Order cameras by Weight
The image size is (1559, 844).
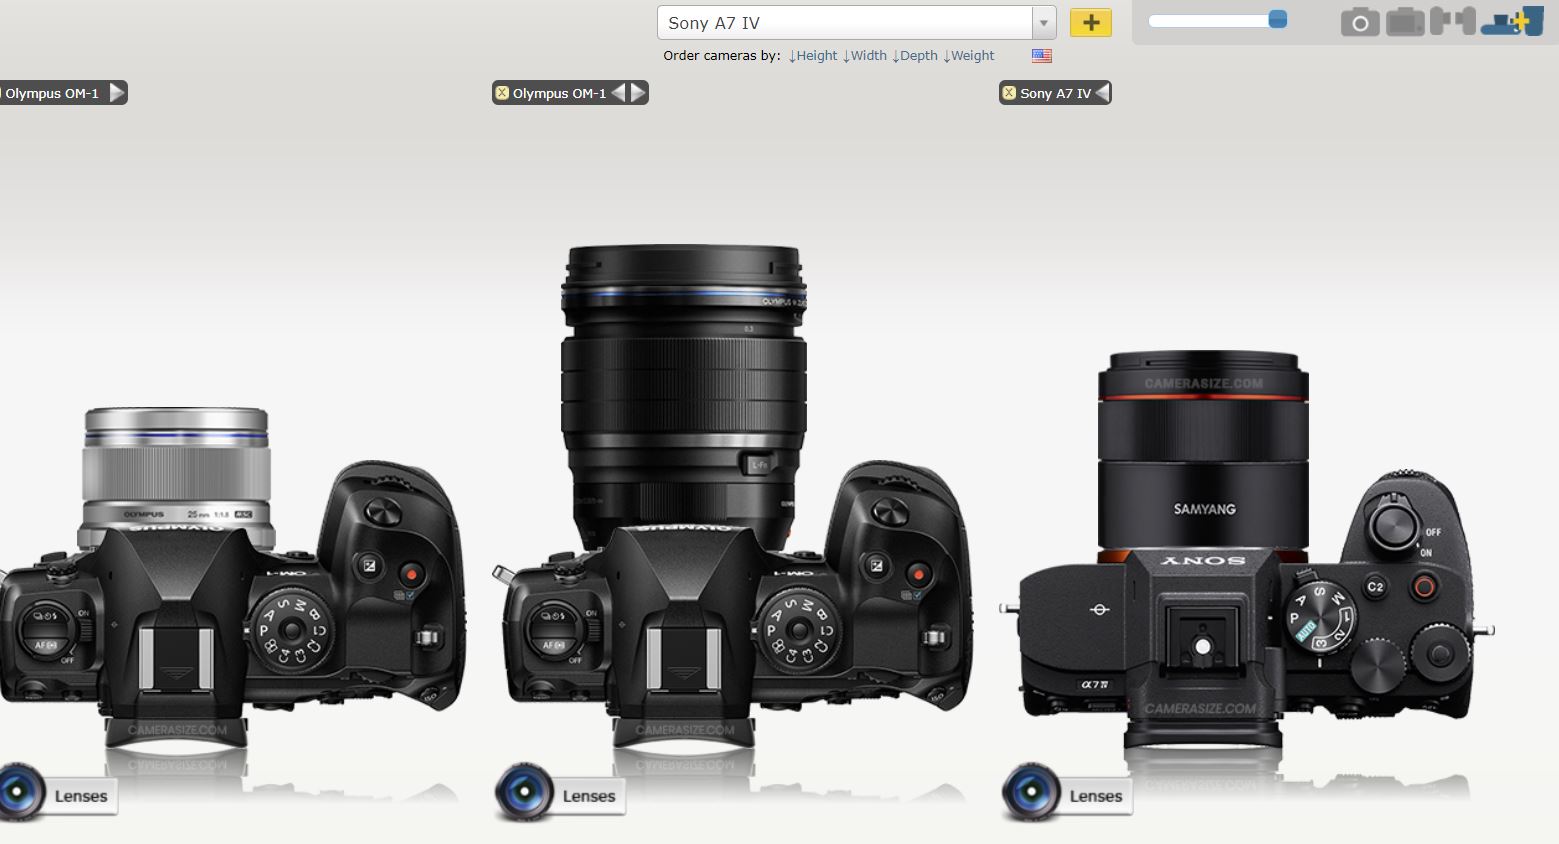tap(969, 56)
